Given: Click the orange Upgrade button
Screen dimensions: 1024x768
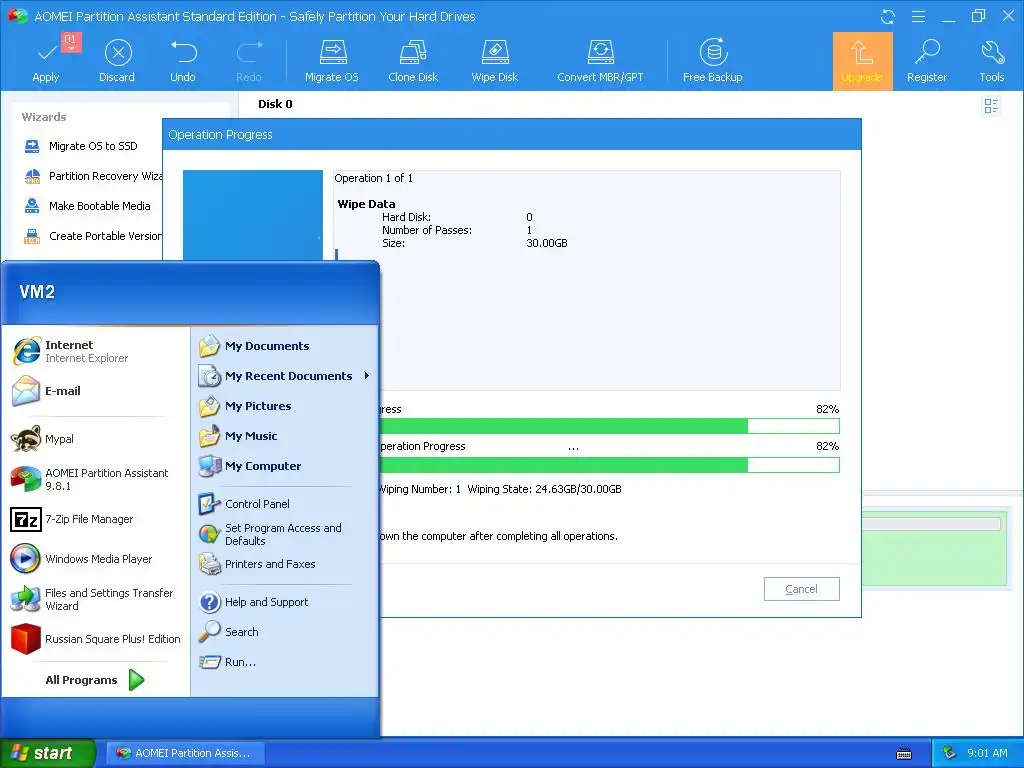Looking at the screenshot, I should [x=862, y=61].
